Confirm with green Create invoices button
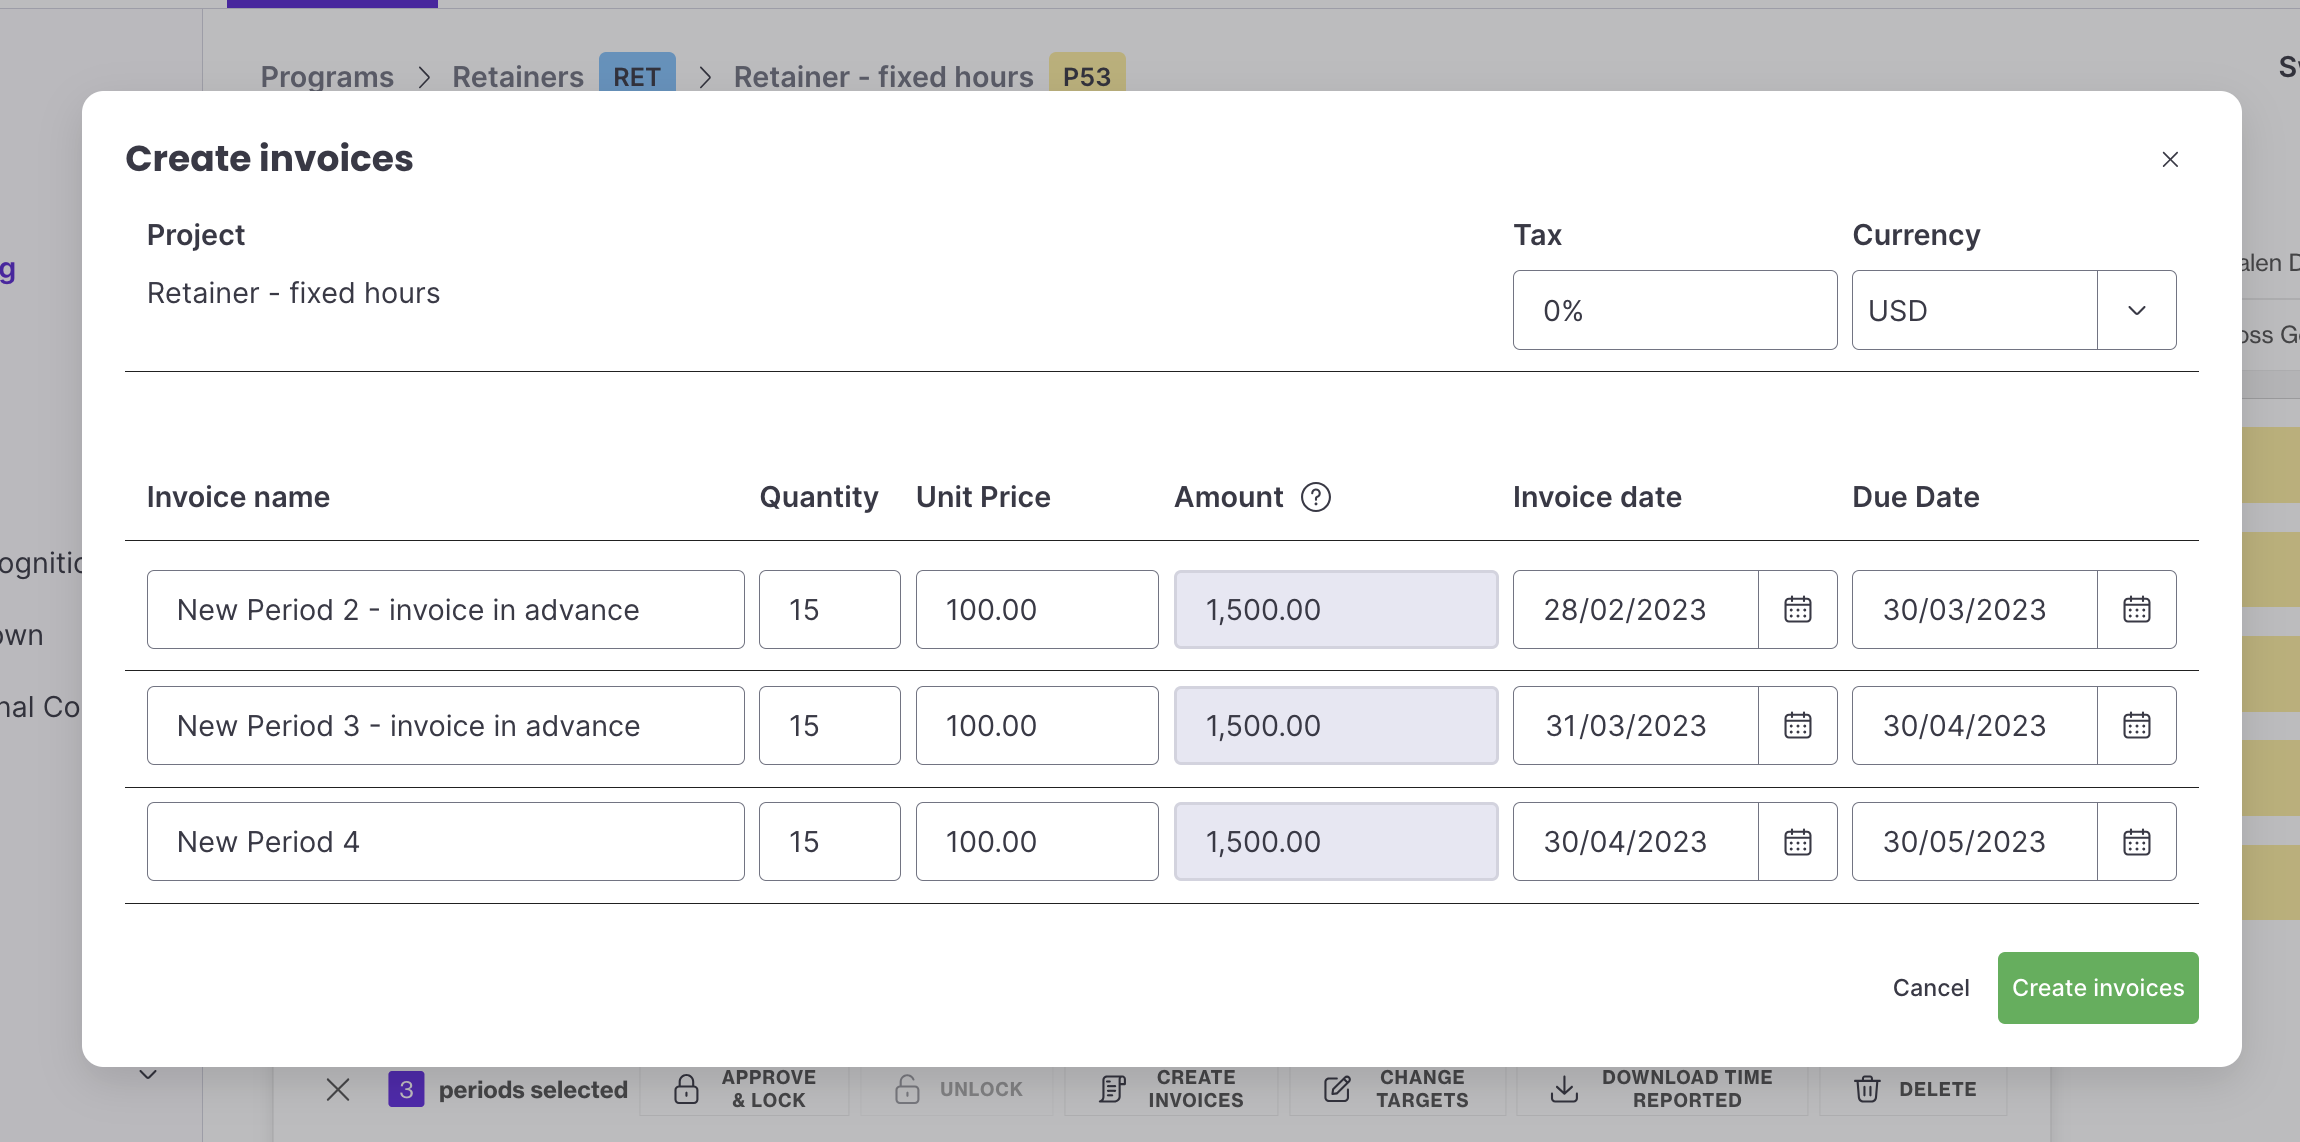The height and width of the screenshot is (1142, 2300). tap(2098, 988)
